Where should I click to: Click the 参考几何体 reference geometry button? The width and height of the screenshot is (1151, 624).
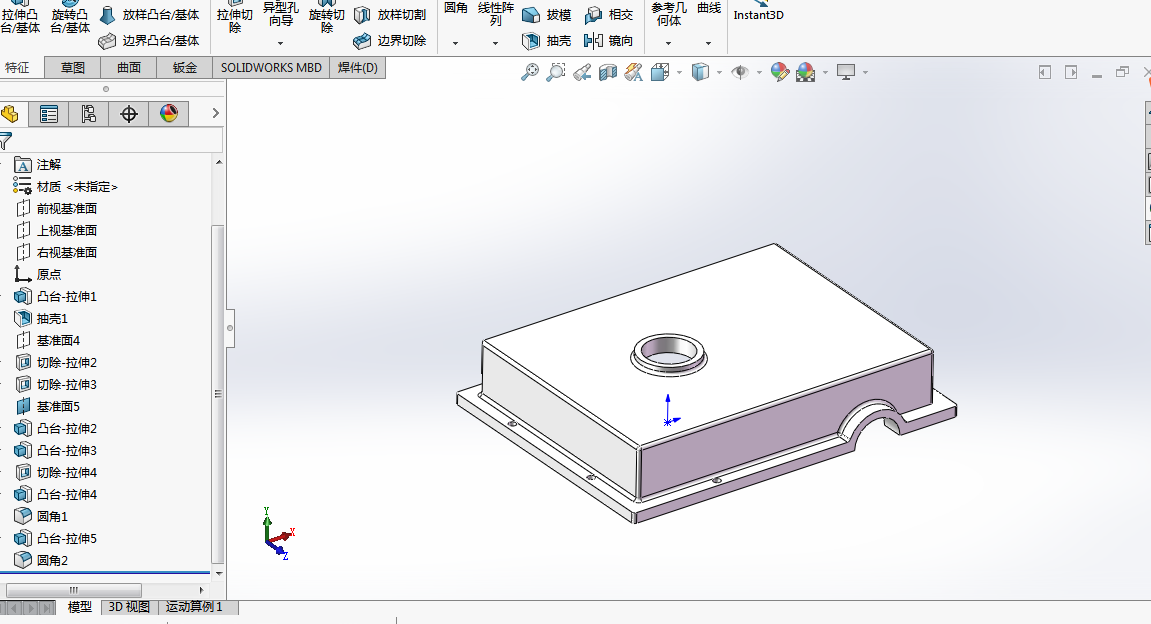click(x=668, y=13)
